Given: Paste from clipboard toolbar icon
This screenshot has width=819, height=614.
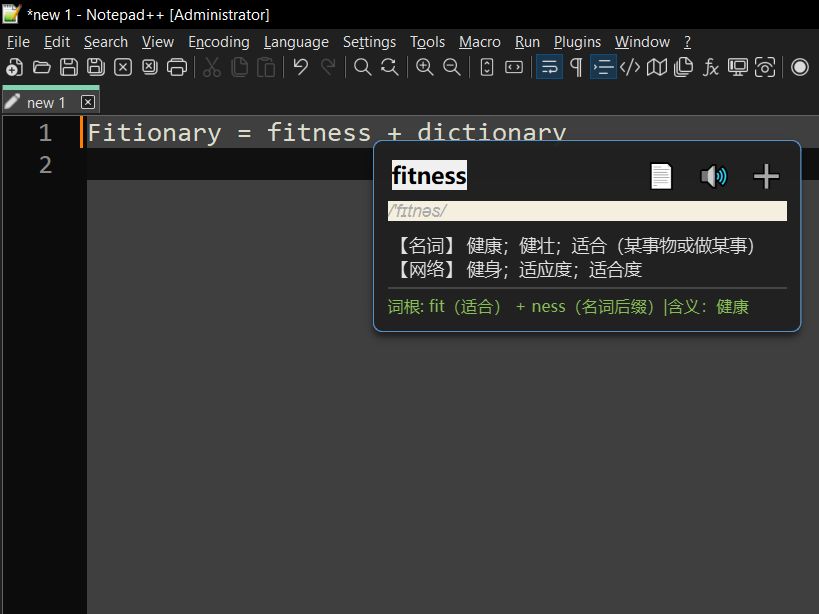Looking at the screenshot, I should [x=266, y=67].
